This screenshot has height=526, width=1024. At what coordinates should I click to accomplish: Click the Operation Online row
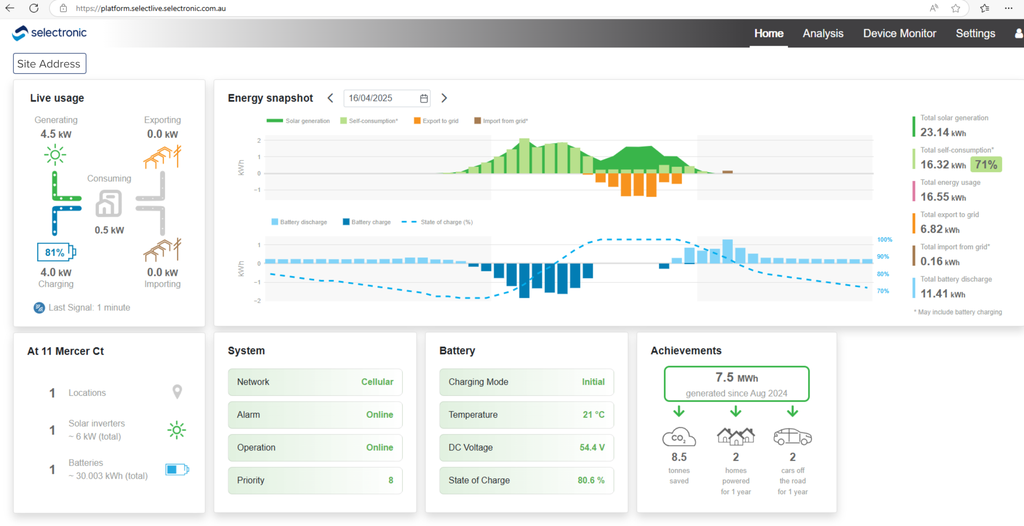coord(315,448)
